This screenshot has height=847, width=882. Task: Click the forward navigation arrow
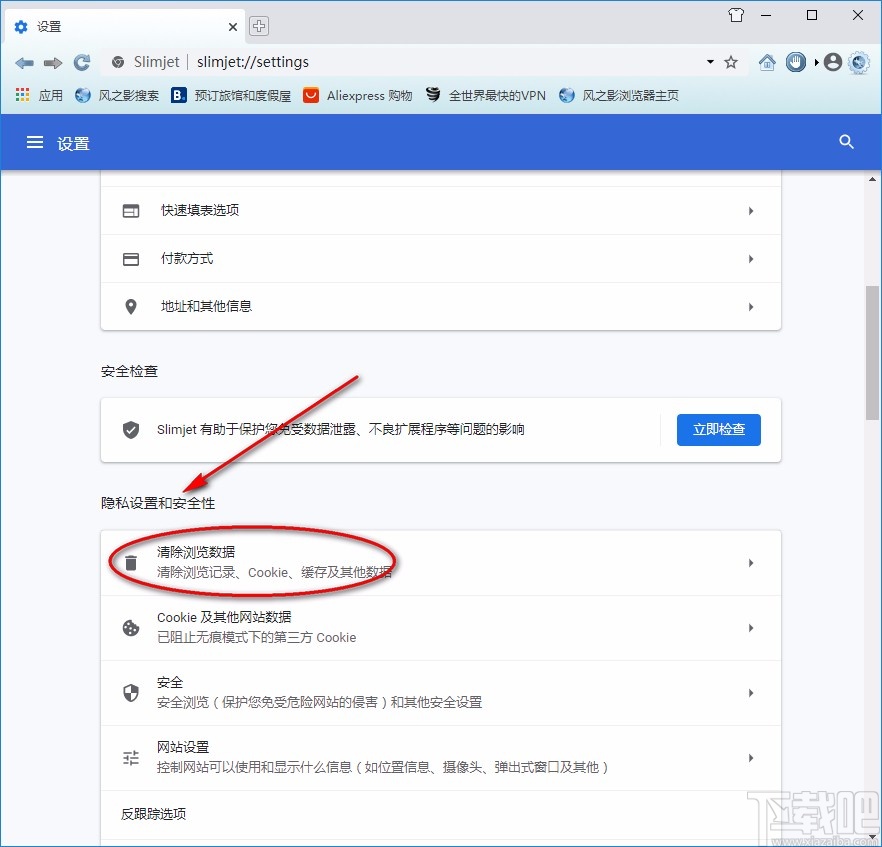pos(52,61)
